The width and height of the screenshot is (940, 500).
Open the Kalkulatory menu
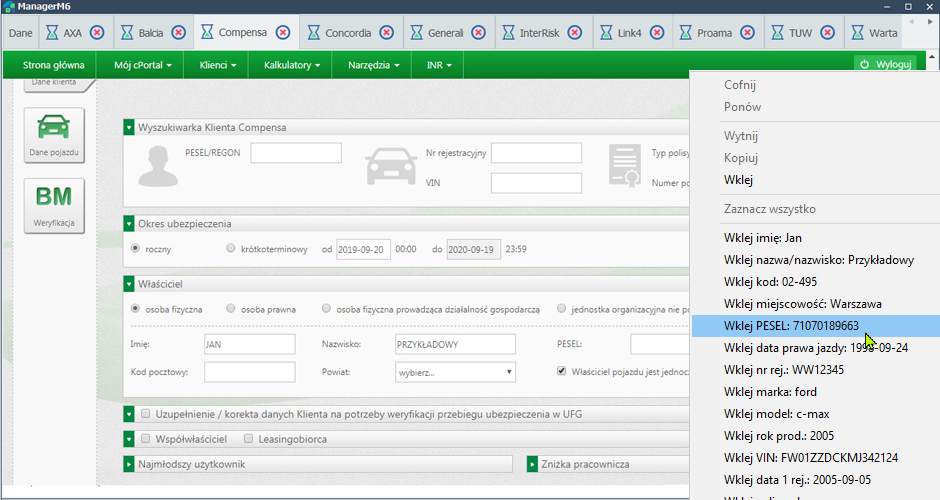tap(292, 65)
